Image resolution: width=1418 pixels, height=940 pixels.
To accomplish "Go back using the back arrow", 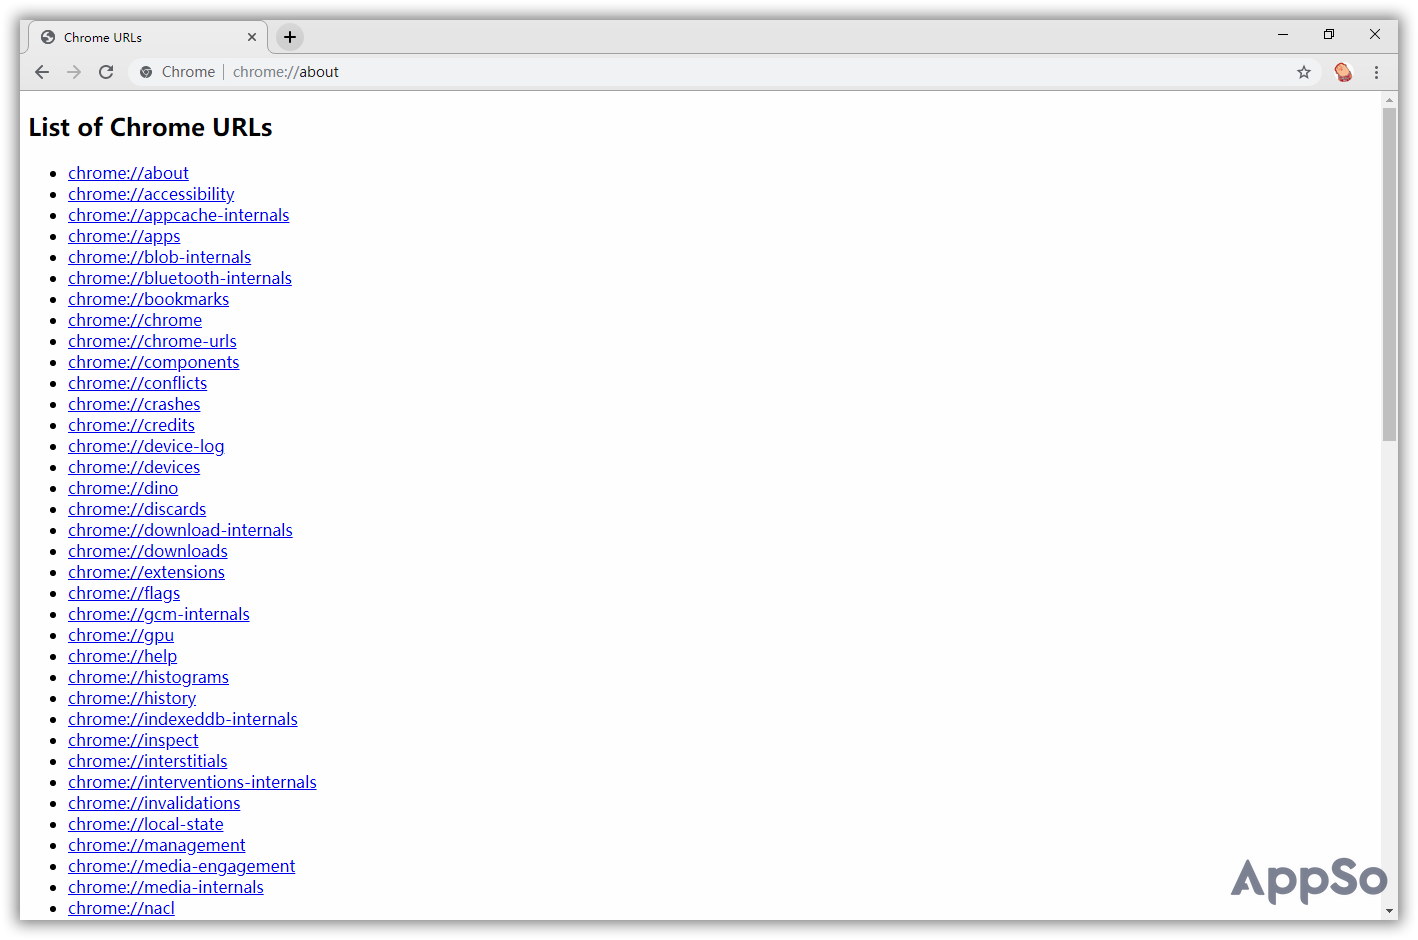I will [x=42, y=72].
